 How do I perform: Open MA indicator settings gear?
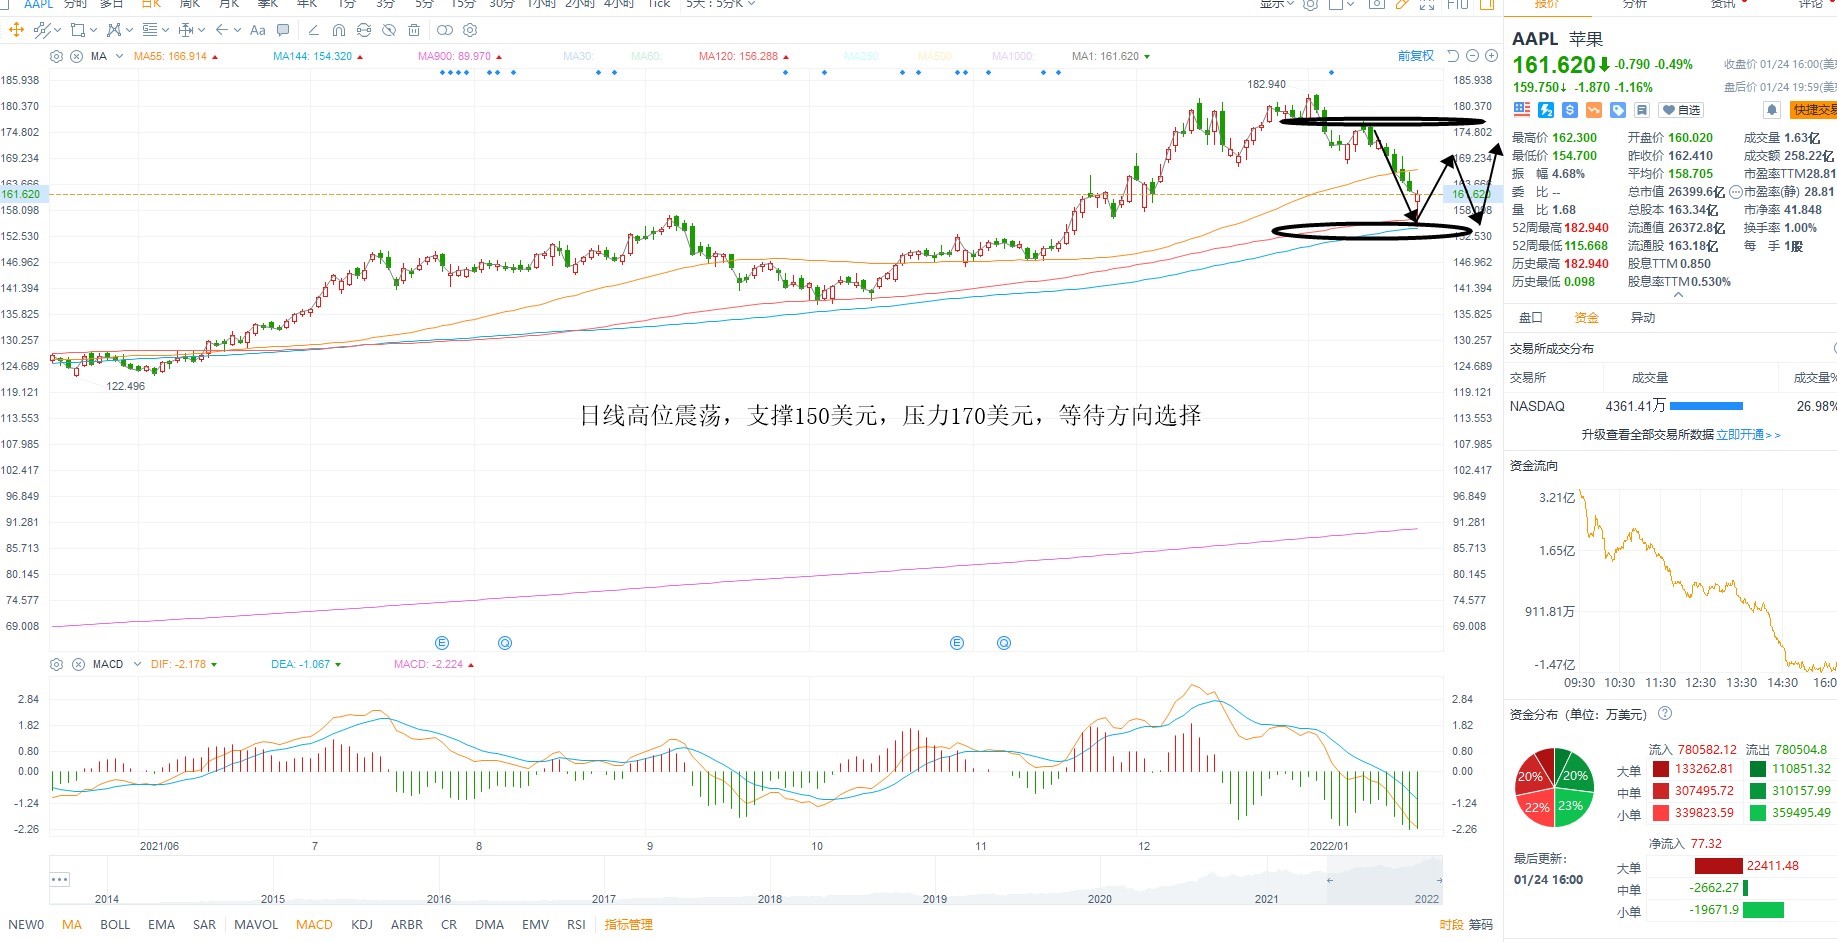click(x=57, y=56)
